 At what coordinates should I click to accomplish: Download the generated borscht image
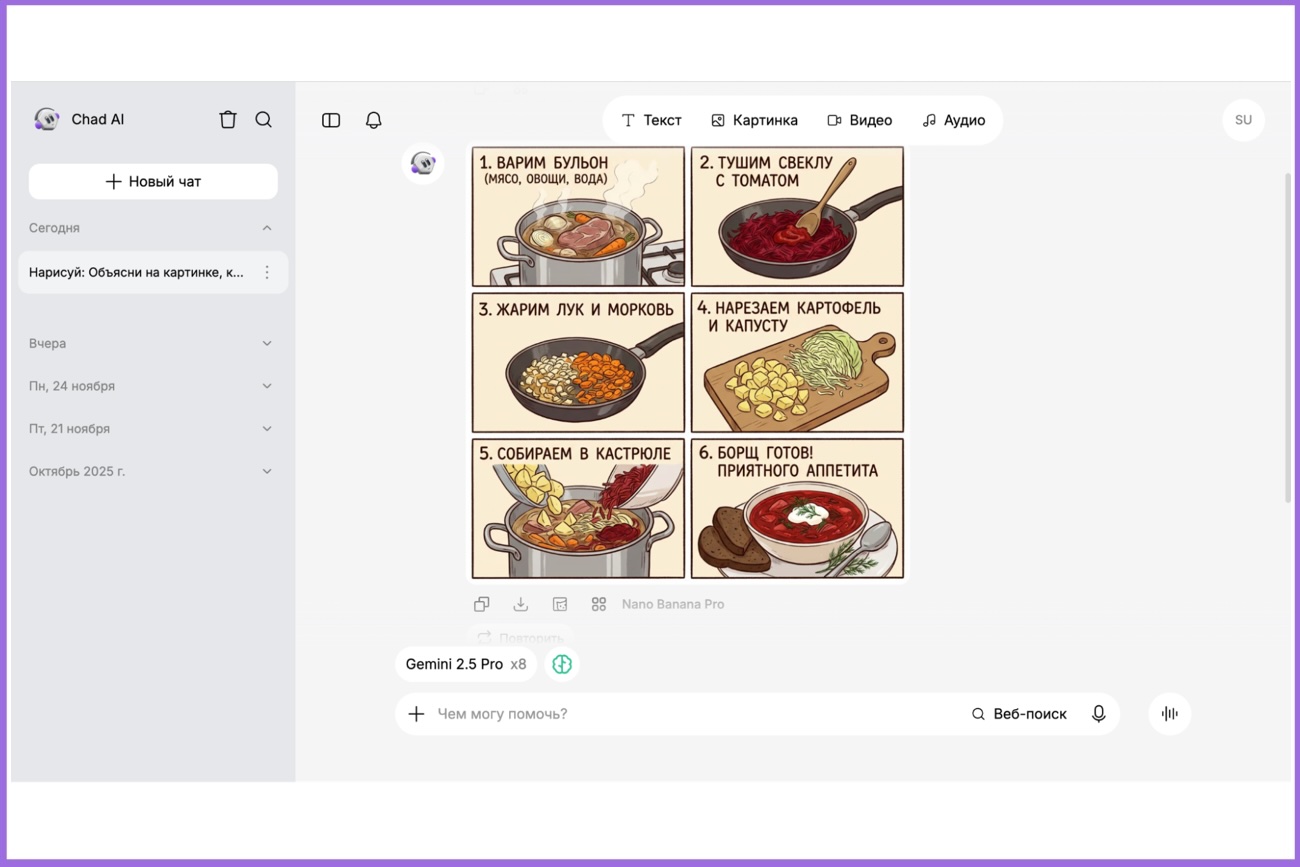(520, 604)
